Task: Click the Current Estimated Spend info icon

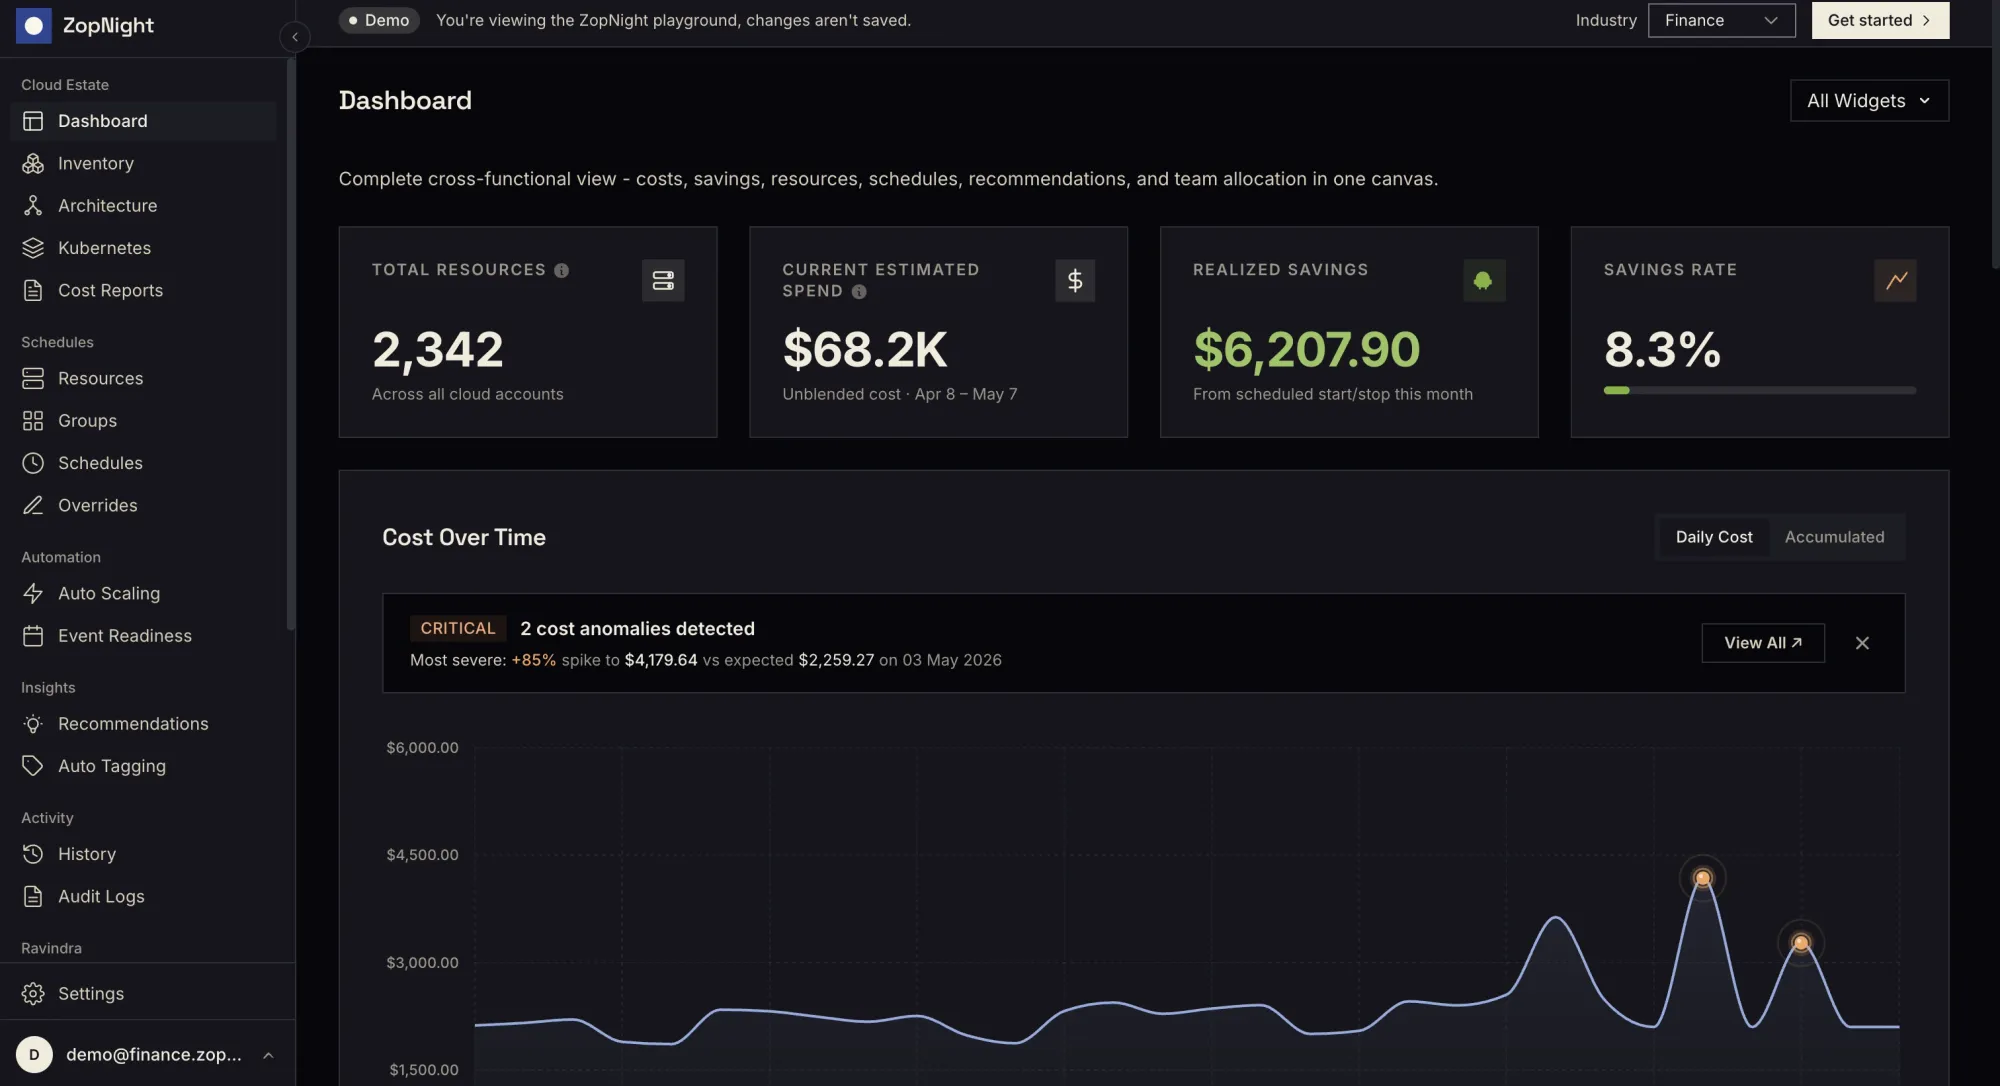Action: click(859, 292)
